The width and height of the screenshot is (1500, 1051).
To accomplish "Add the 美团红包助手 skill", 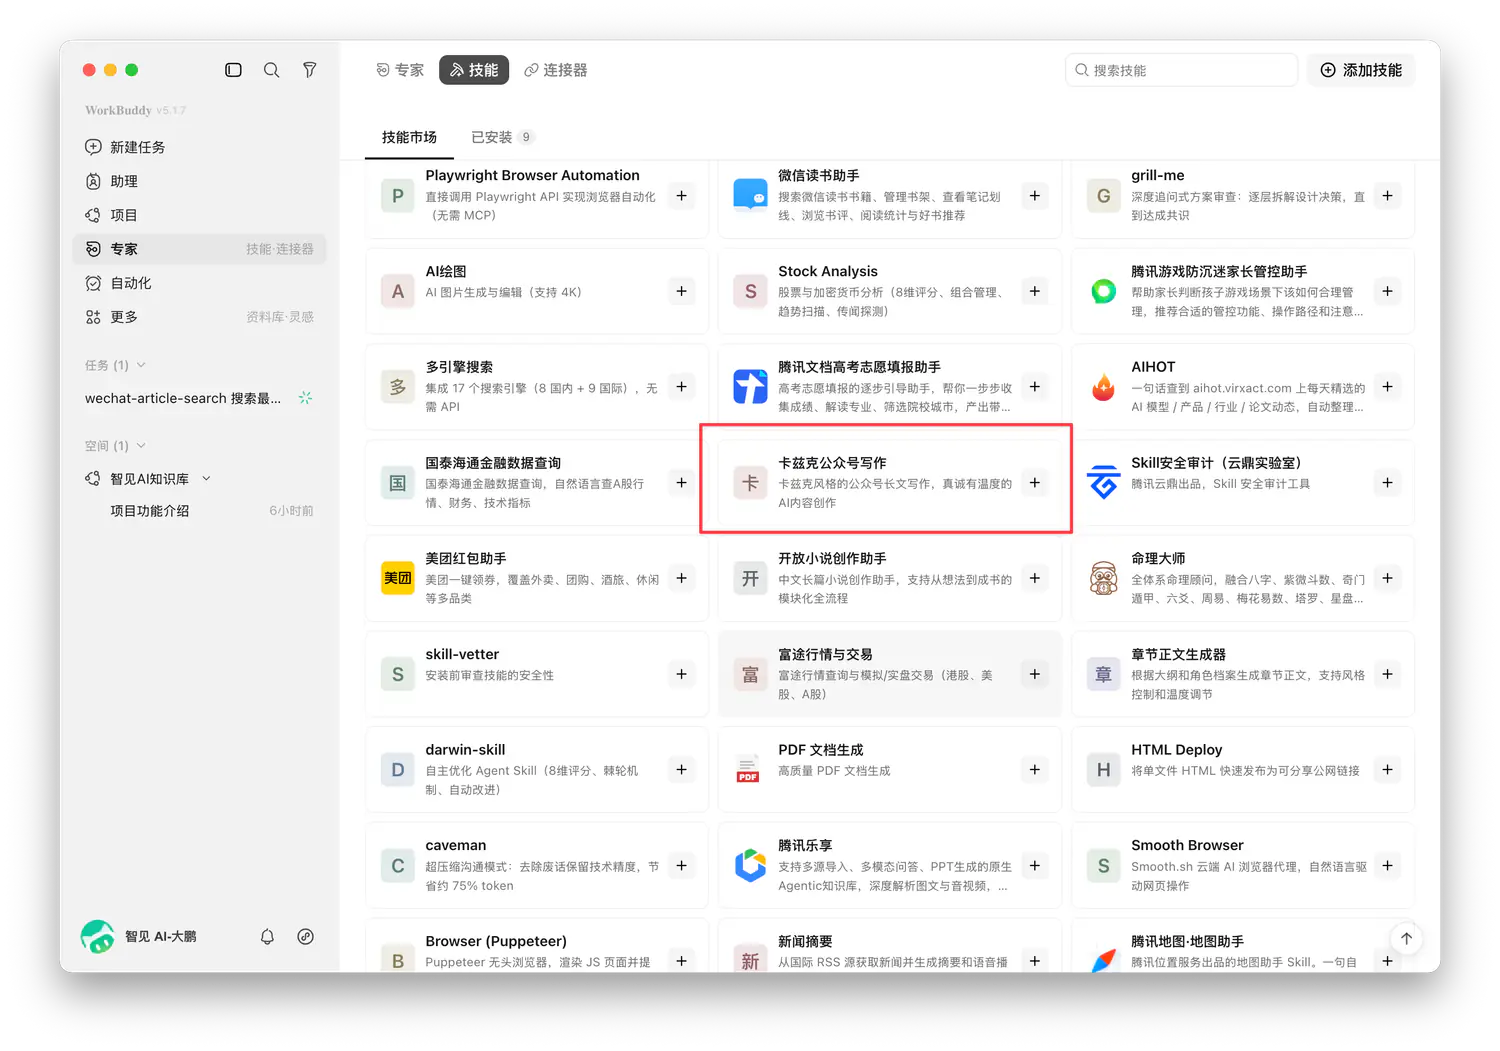I will click(681, 578).
